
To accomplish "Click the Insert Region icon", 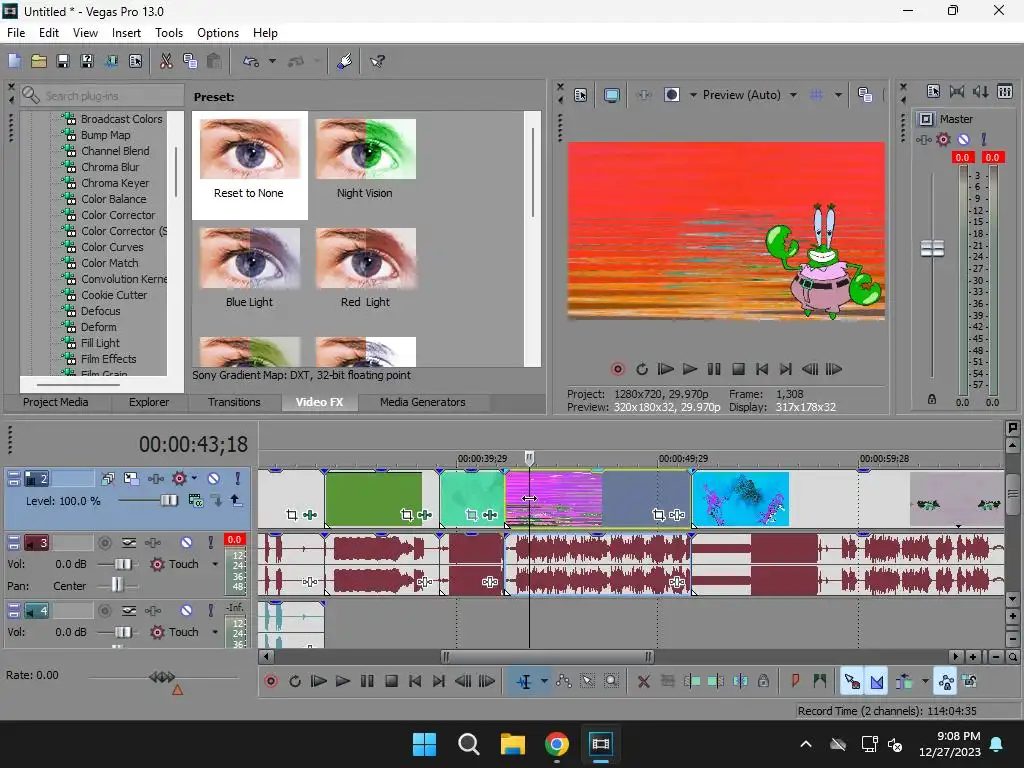I will pyautogui.click(x=820, y=682).
